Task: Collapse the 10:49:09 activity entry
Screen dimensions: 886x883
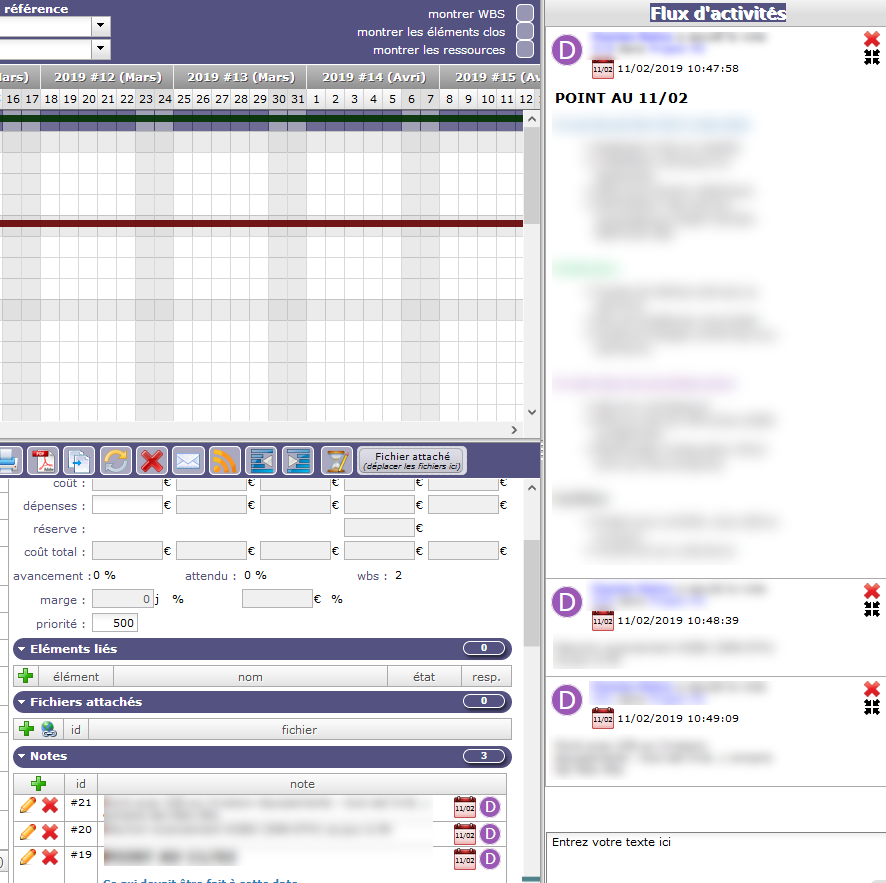Action: [x=871, y=707]
